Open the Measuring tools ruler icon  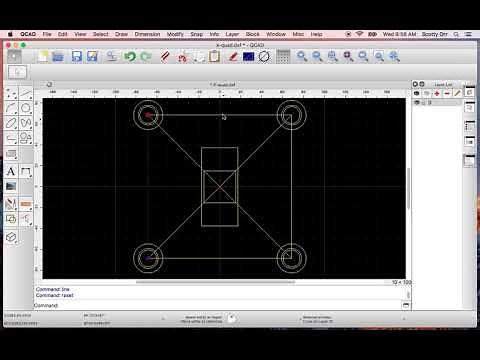pyautogui.click(x=26, y=204)
